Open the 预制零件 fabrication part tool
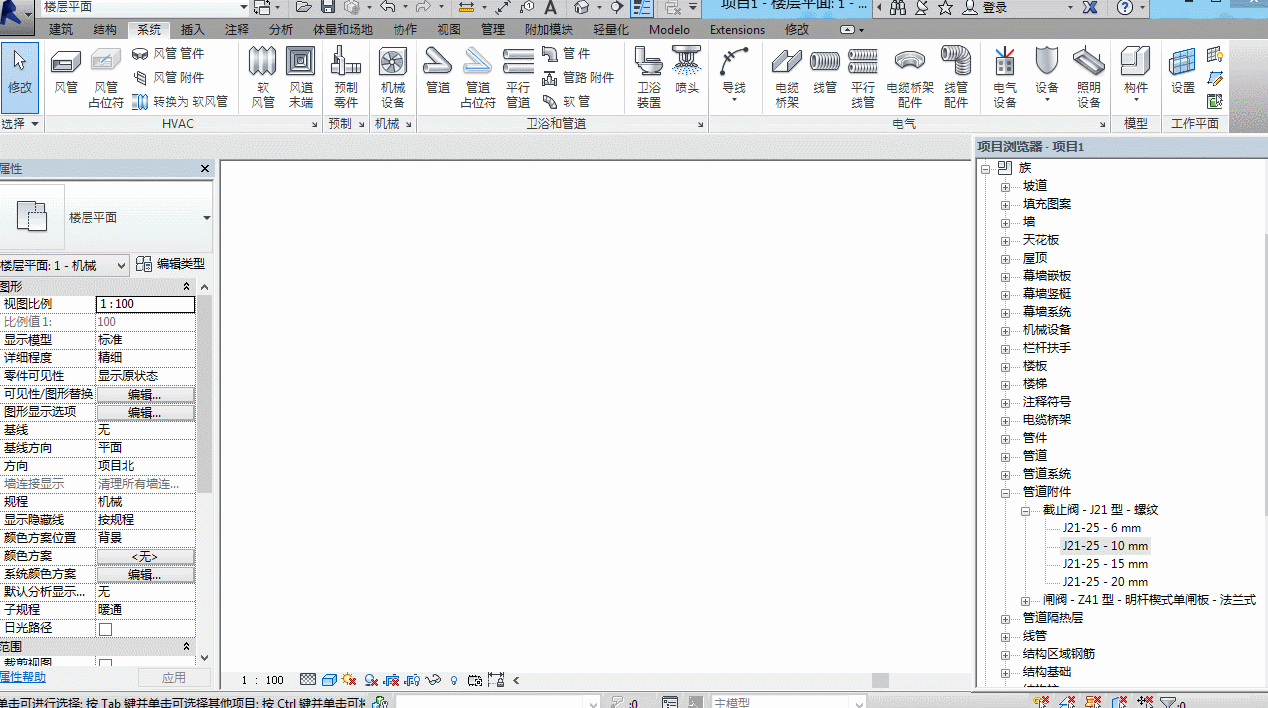Viewport: 1268px width, 708px height. [346, 77]
